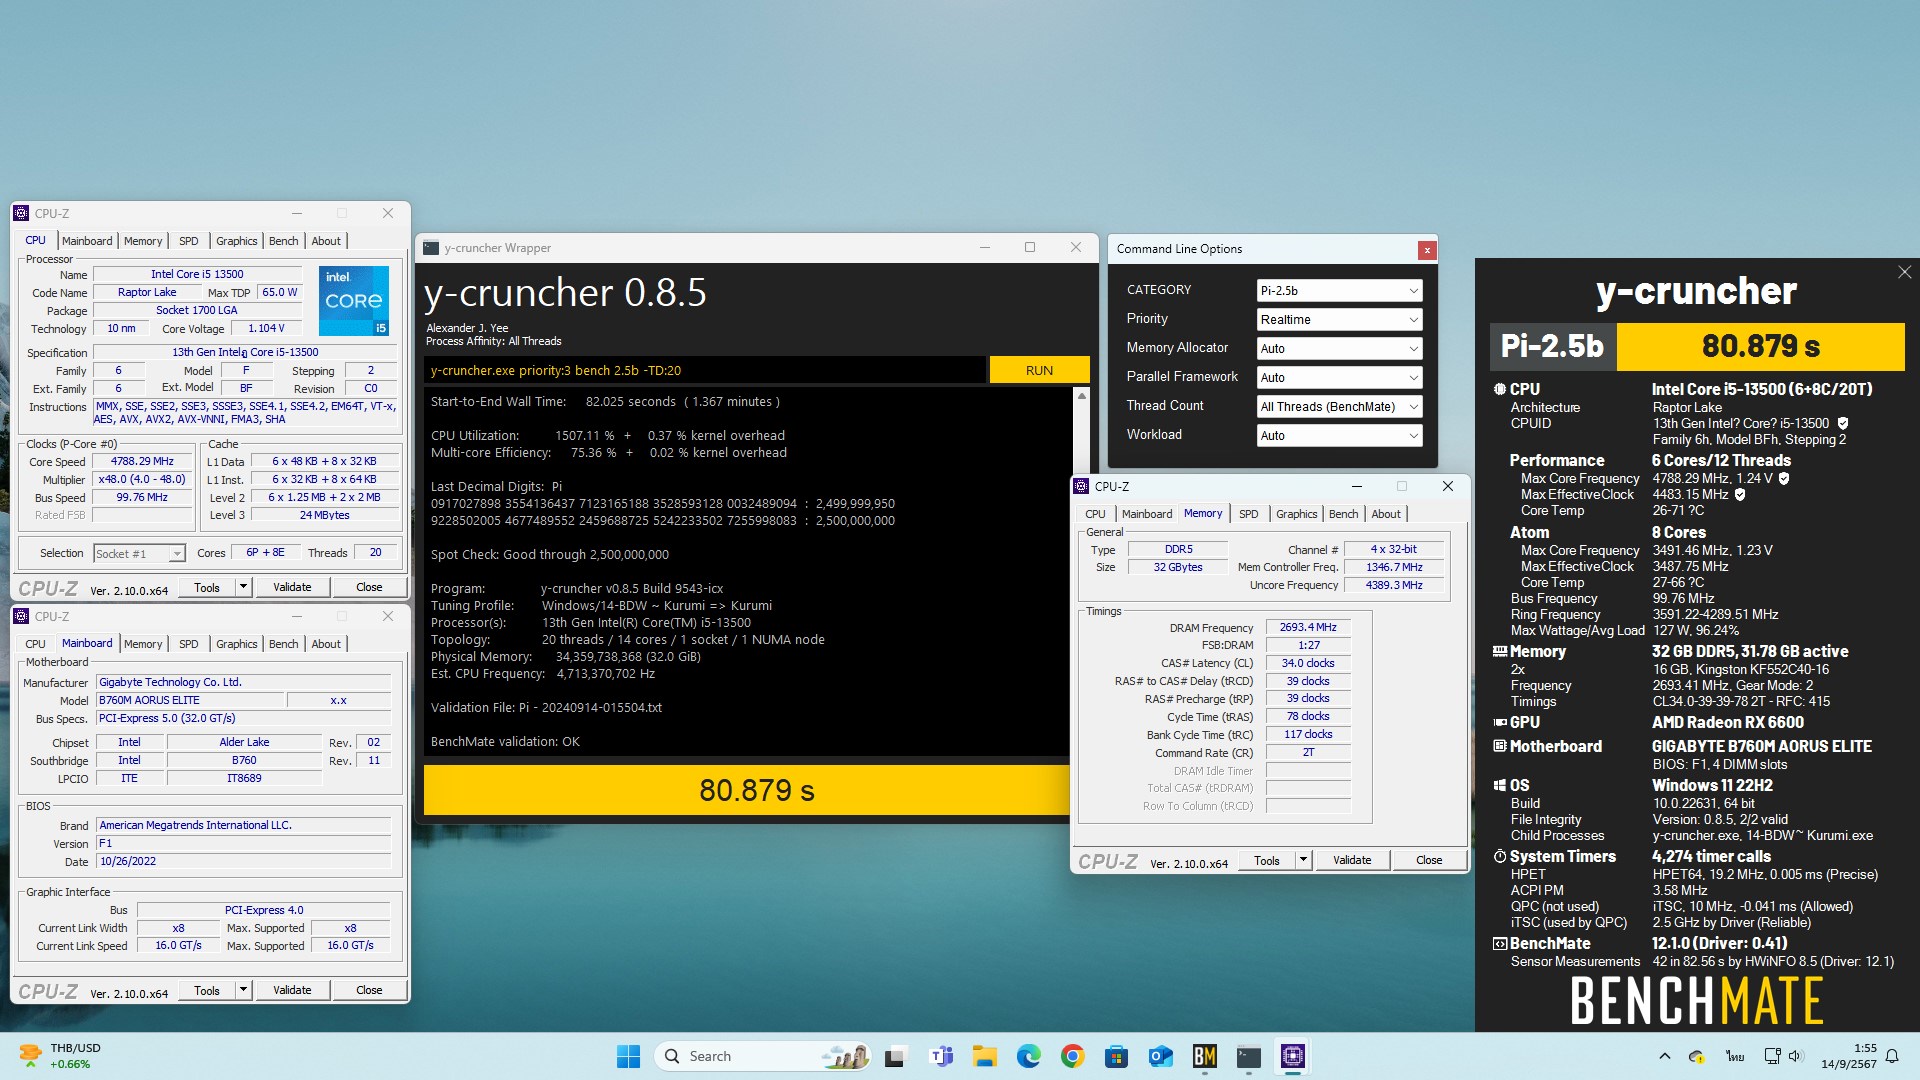Switch to SPD tab in top CPU-Z window
Image resolution: width=1920 pixels, height=1080 pixels.
189,241
